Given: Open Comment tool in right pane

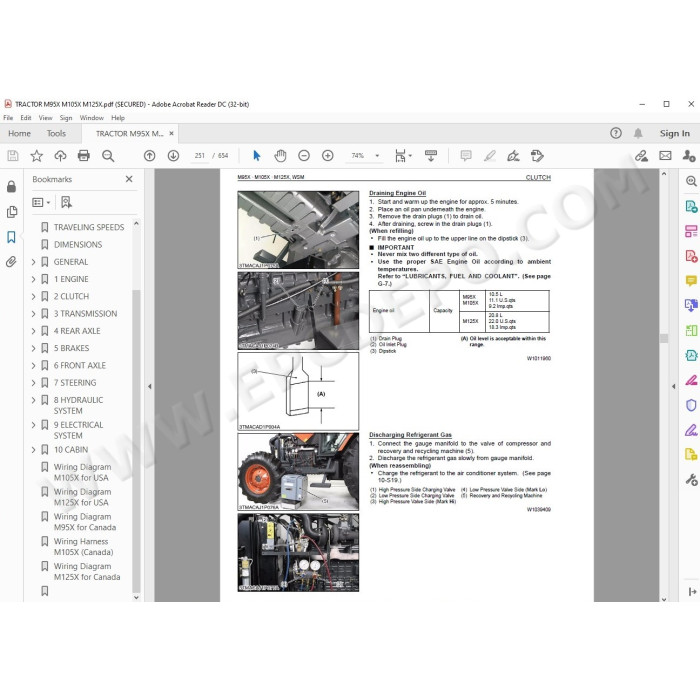Looking at the screenshot, I should coord(691,281).
